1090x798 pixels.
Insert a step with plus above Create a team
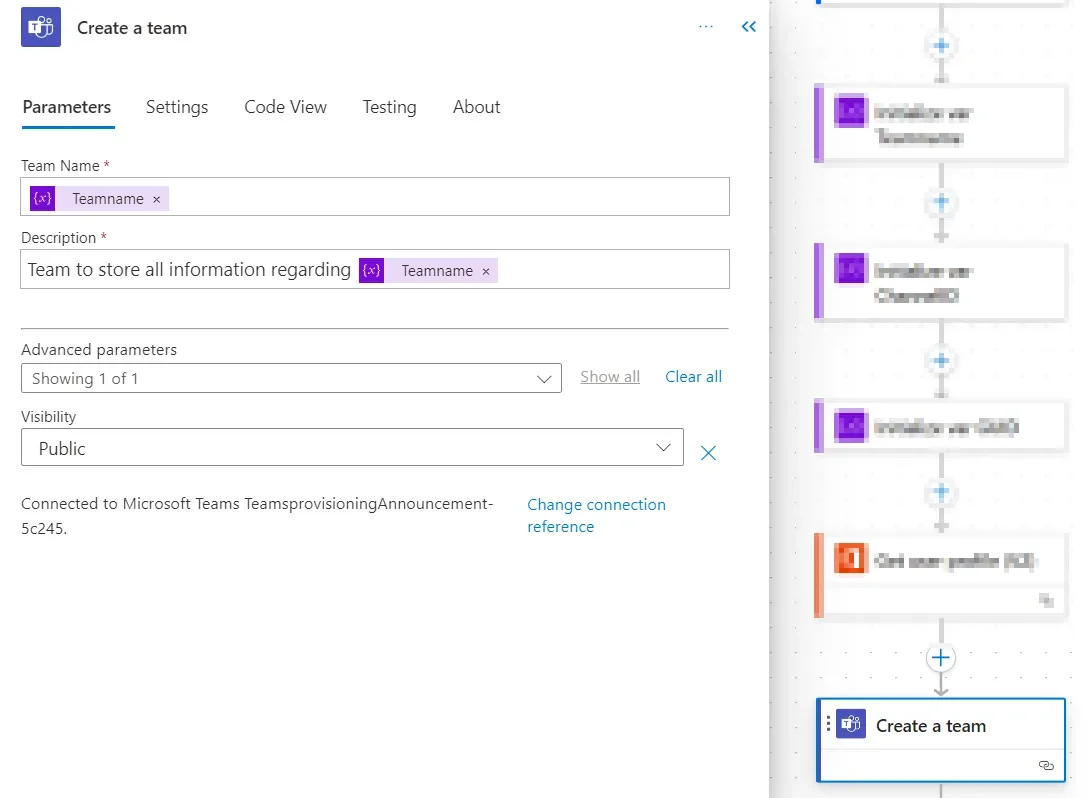pos(941,658)
